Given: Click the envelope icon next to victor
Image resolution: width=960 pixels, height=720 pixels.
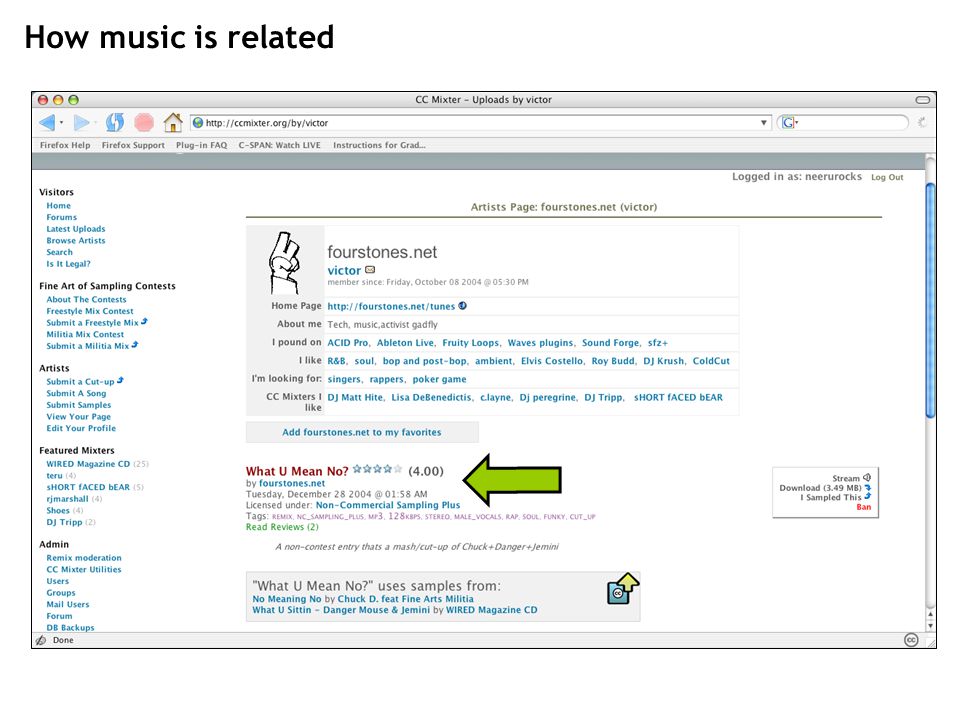Looking at the screenshot, I should click(x=370, y=269).
